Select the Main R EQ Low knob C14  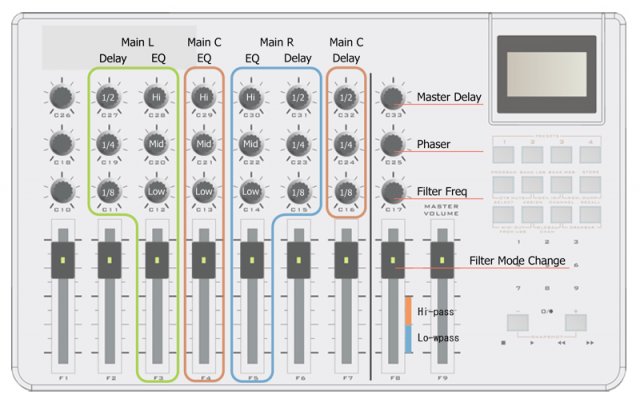click(x=251, y=191)
